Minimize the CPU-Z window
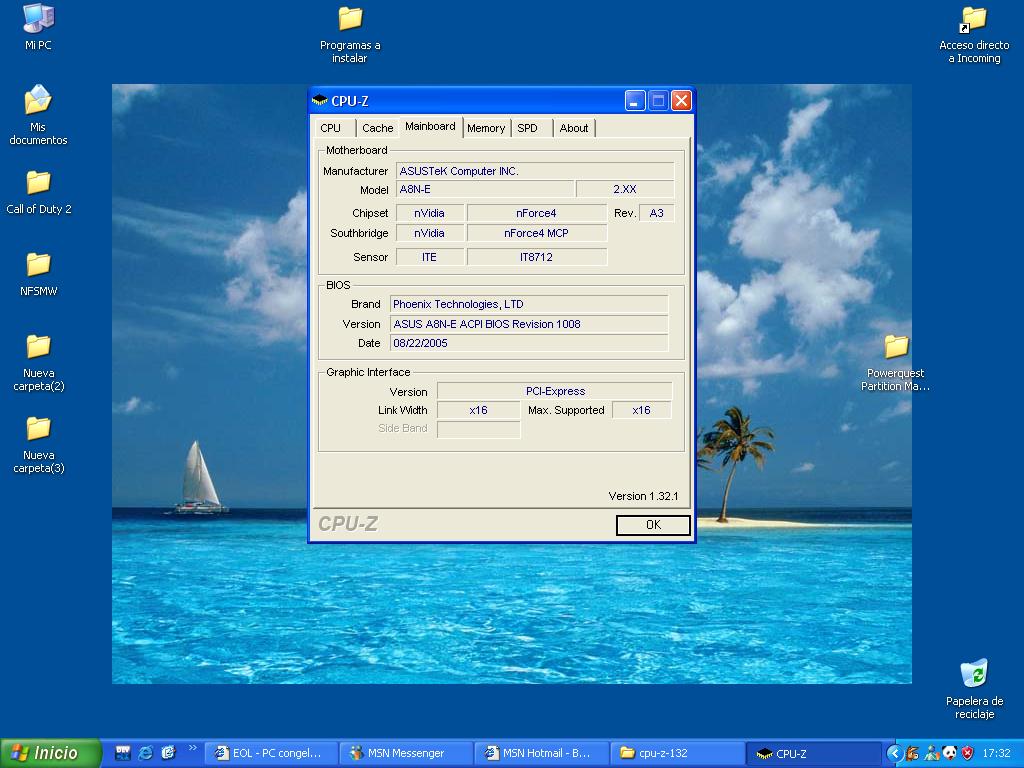The width and height of the screenshot is (1024, 768). [635, 101]
